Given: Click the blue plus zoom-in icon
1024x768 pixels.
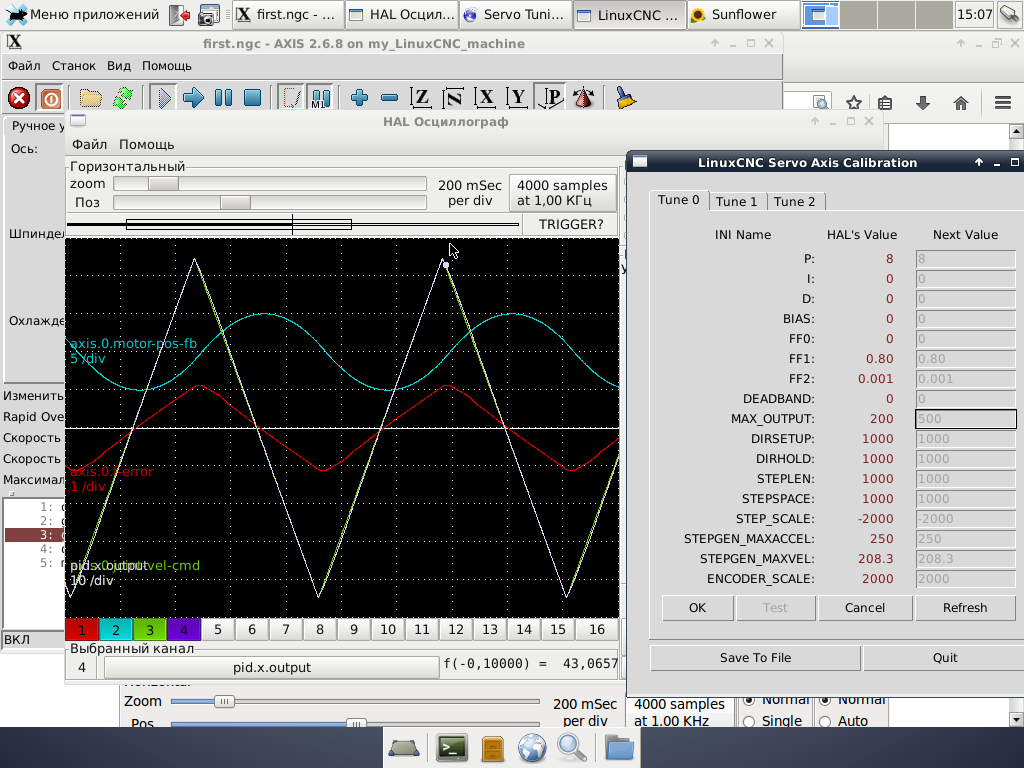Looking at the screenshot, I should [360, 98].
